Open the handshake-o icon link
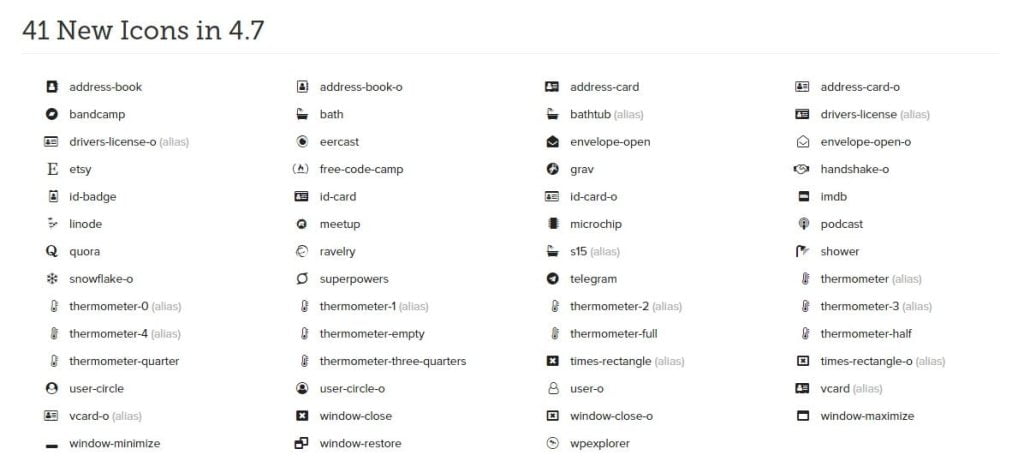The height and width of the screenshot is (473, 1024). click(x=854, y=169)
